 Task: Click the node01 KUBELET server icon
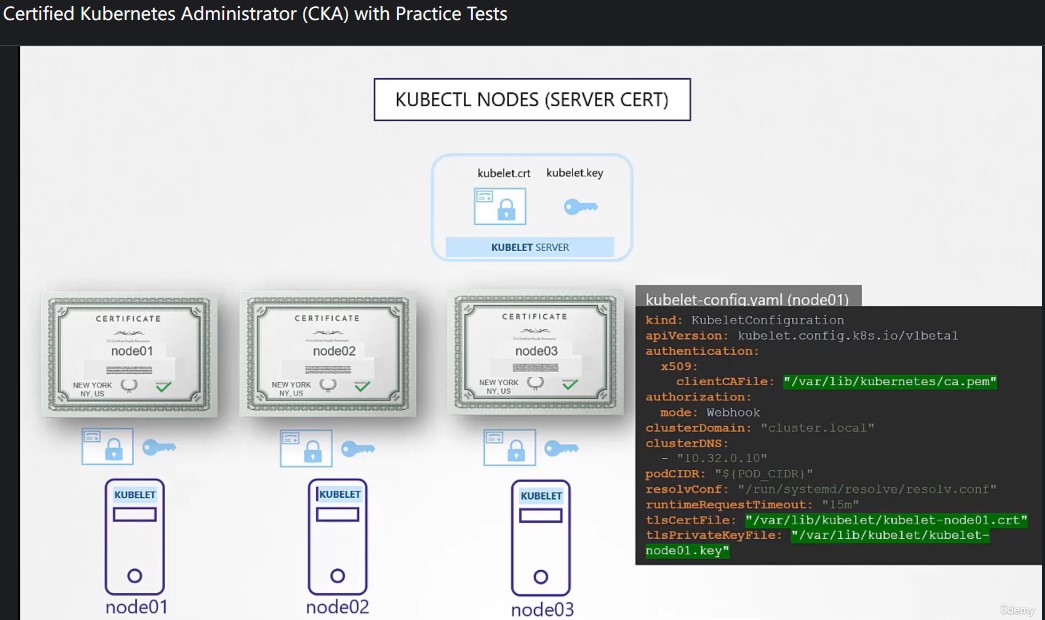[x=135, y=537]
